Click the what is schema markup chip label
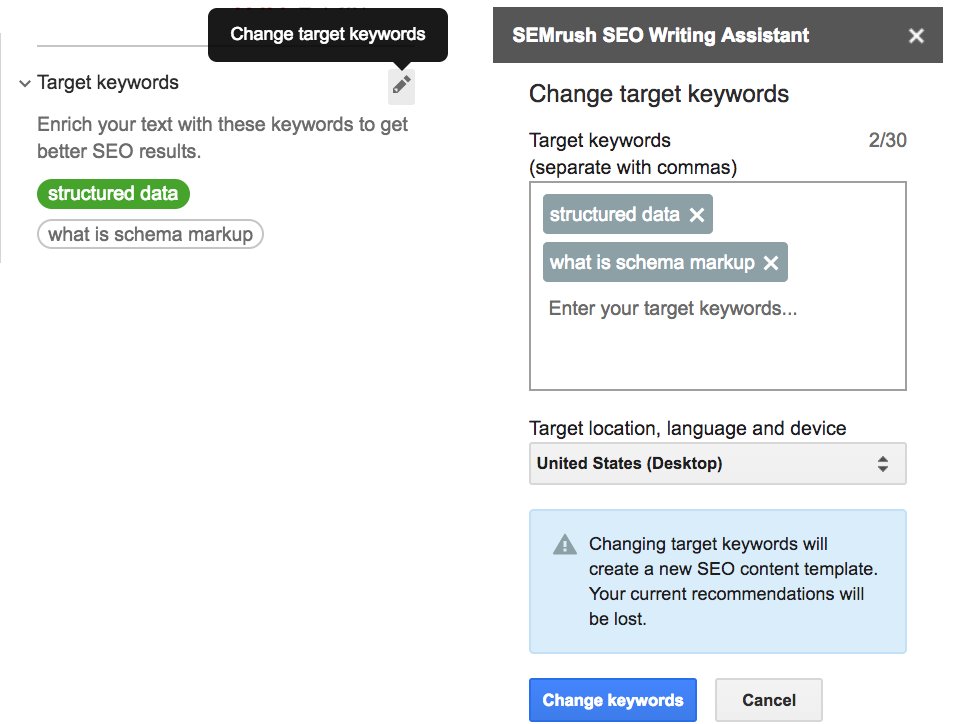This screenshot has height=724, width=956. (652, 263)
